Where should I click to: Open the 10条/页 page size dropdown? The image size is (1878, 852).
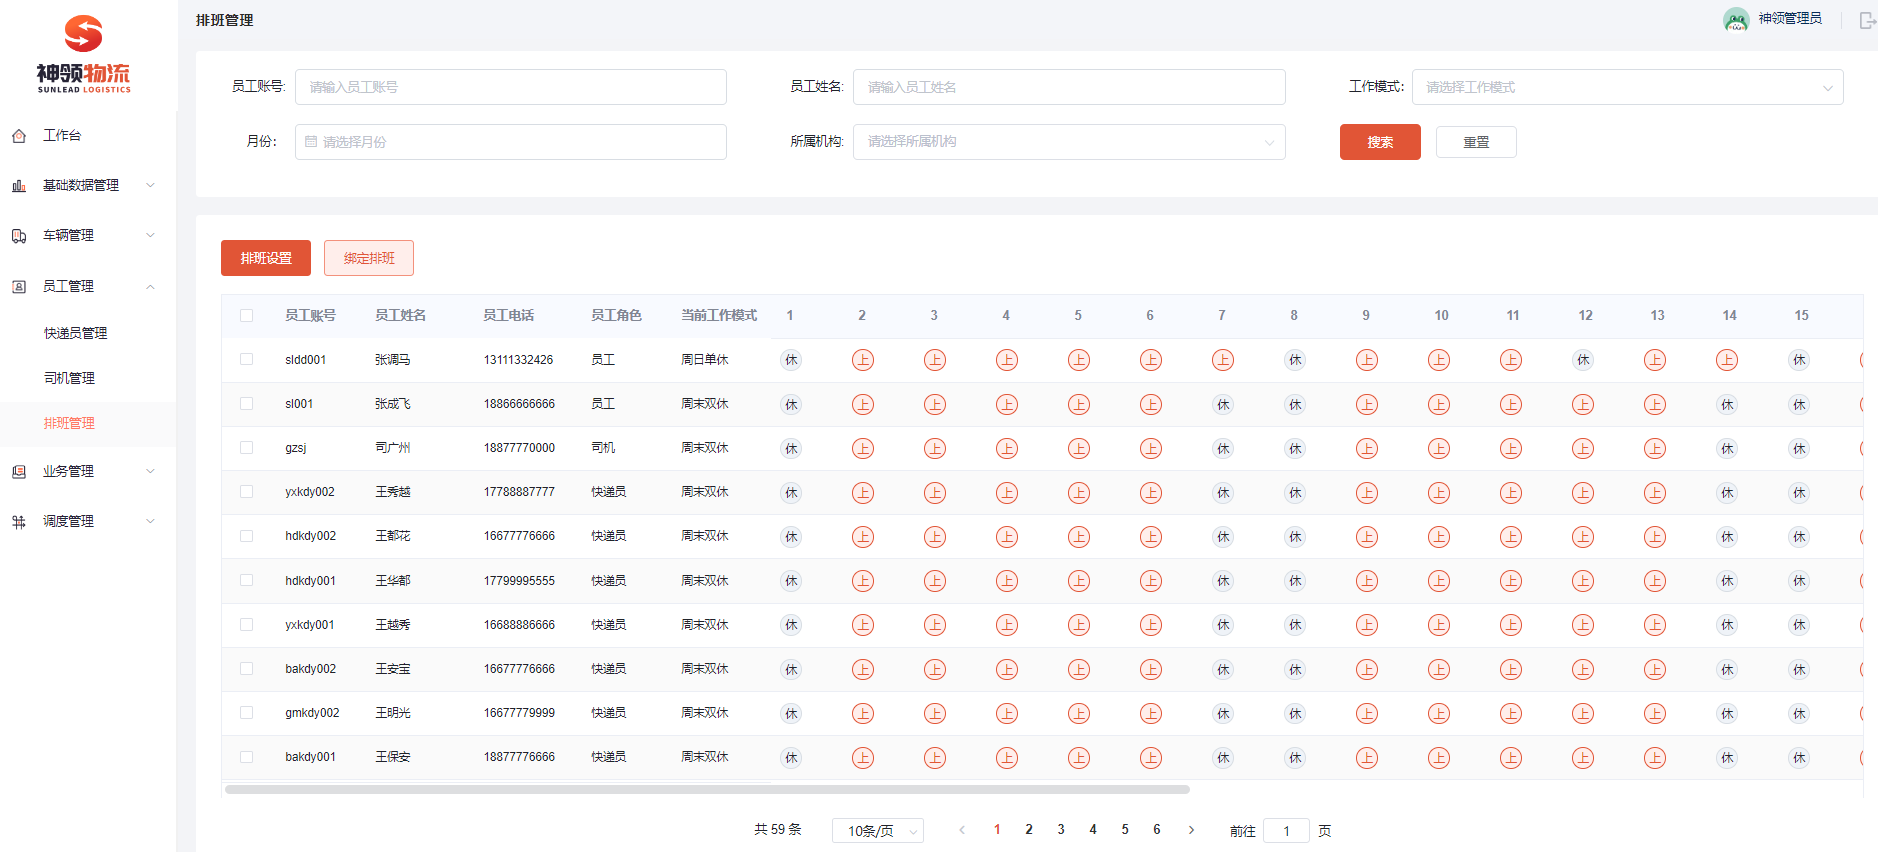877,831
